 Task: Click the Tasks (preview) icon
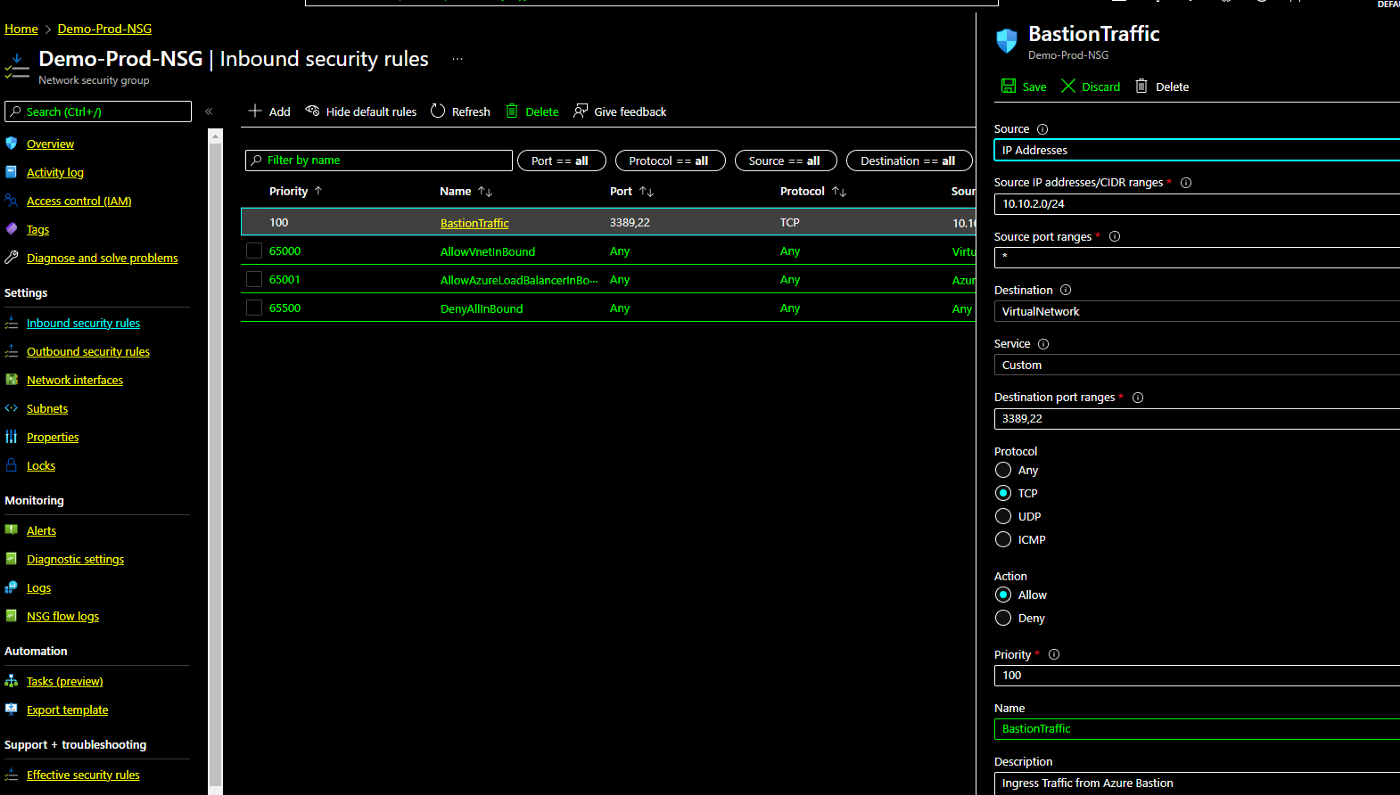[12, 681]
